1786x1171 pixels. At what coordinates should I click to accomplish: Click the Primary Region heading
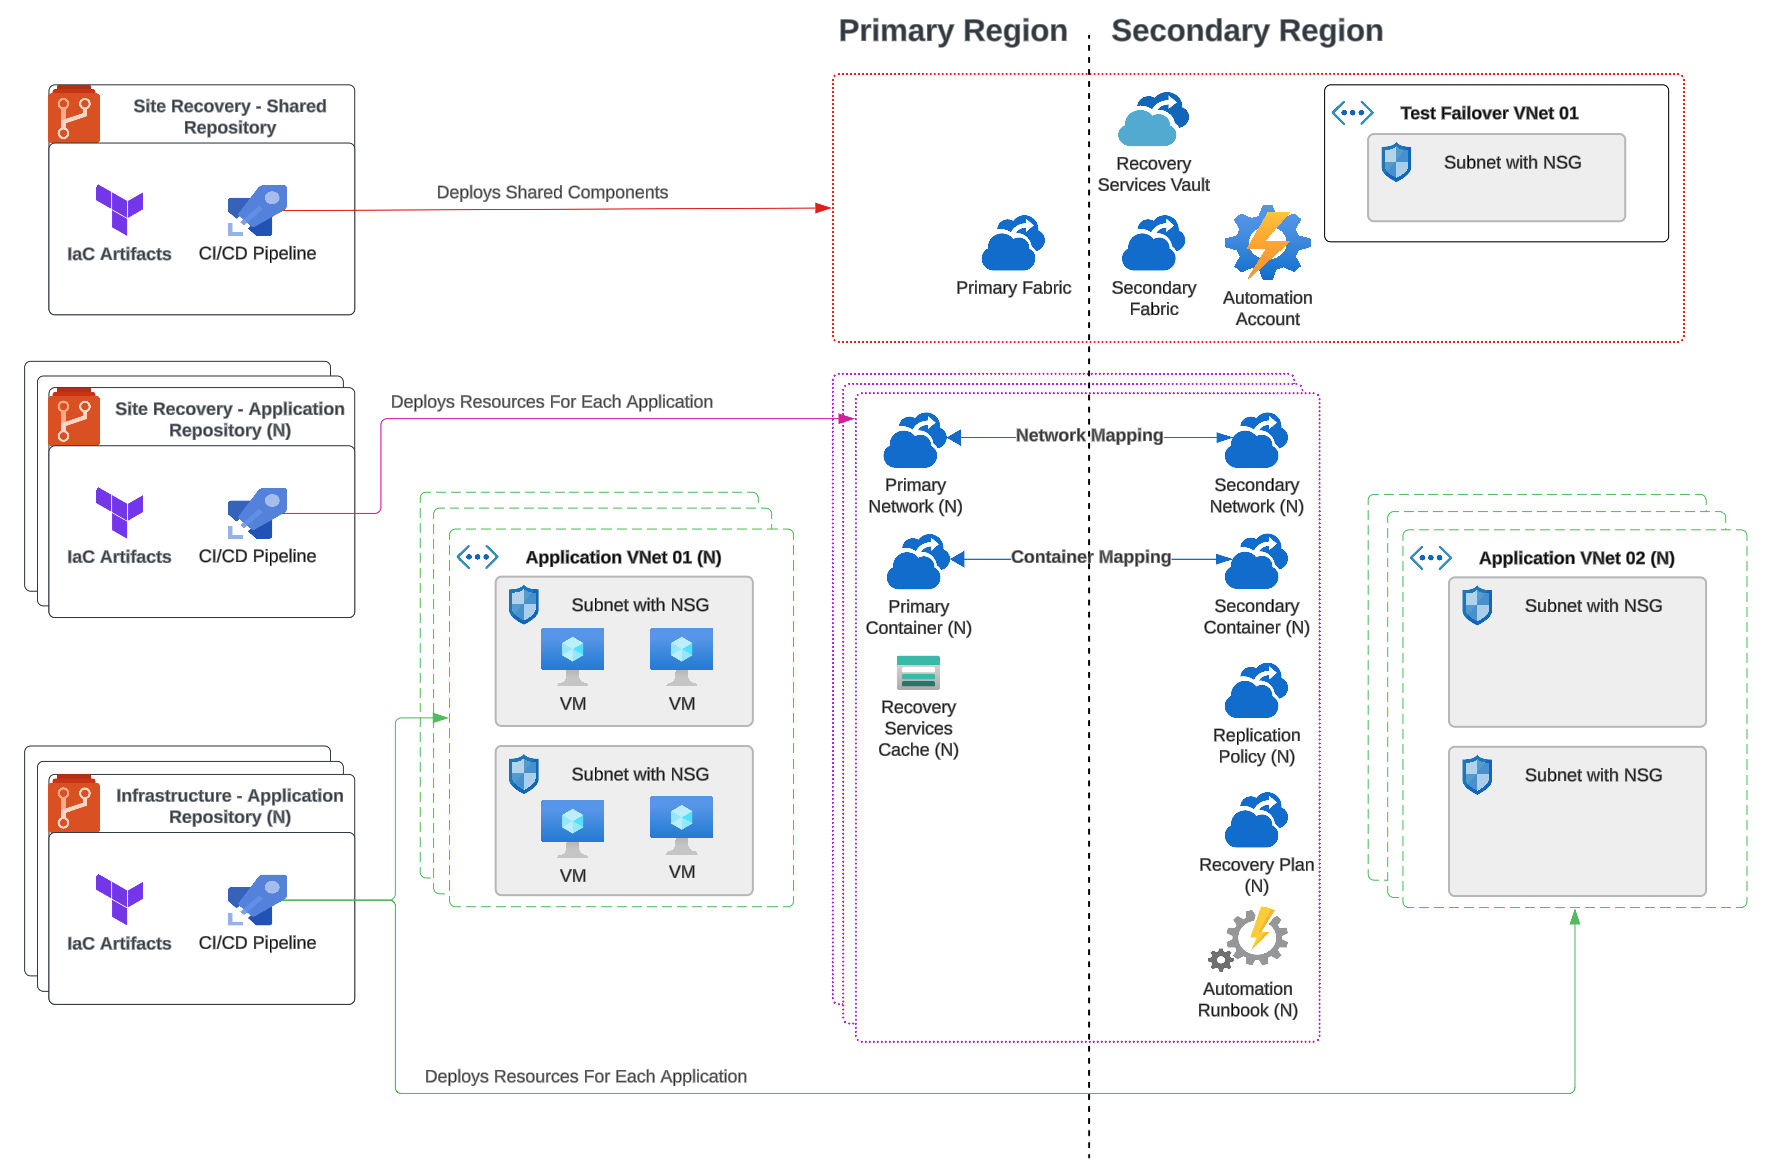(x=952, y=31)
